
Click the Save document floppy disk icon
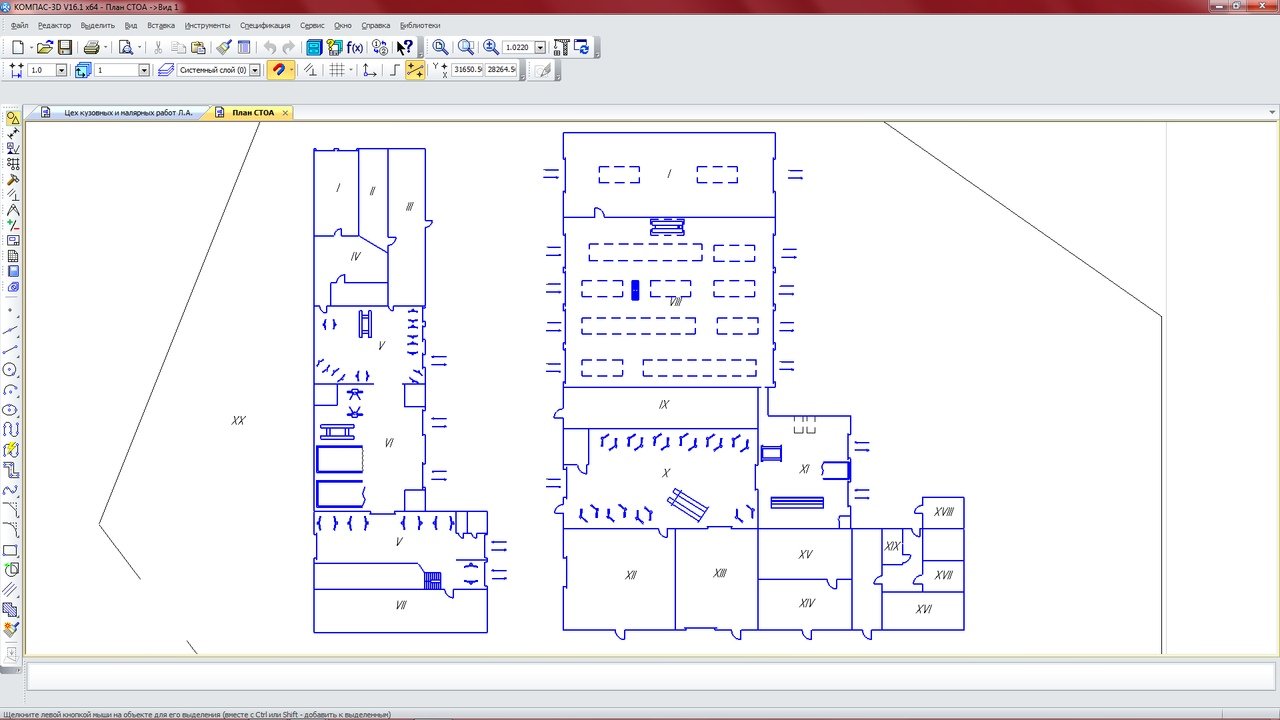tap(65, 47)
